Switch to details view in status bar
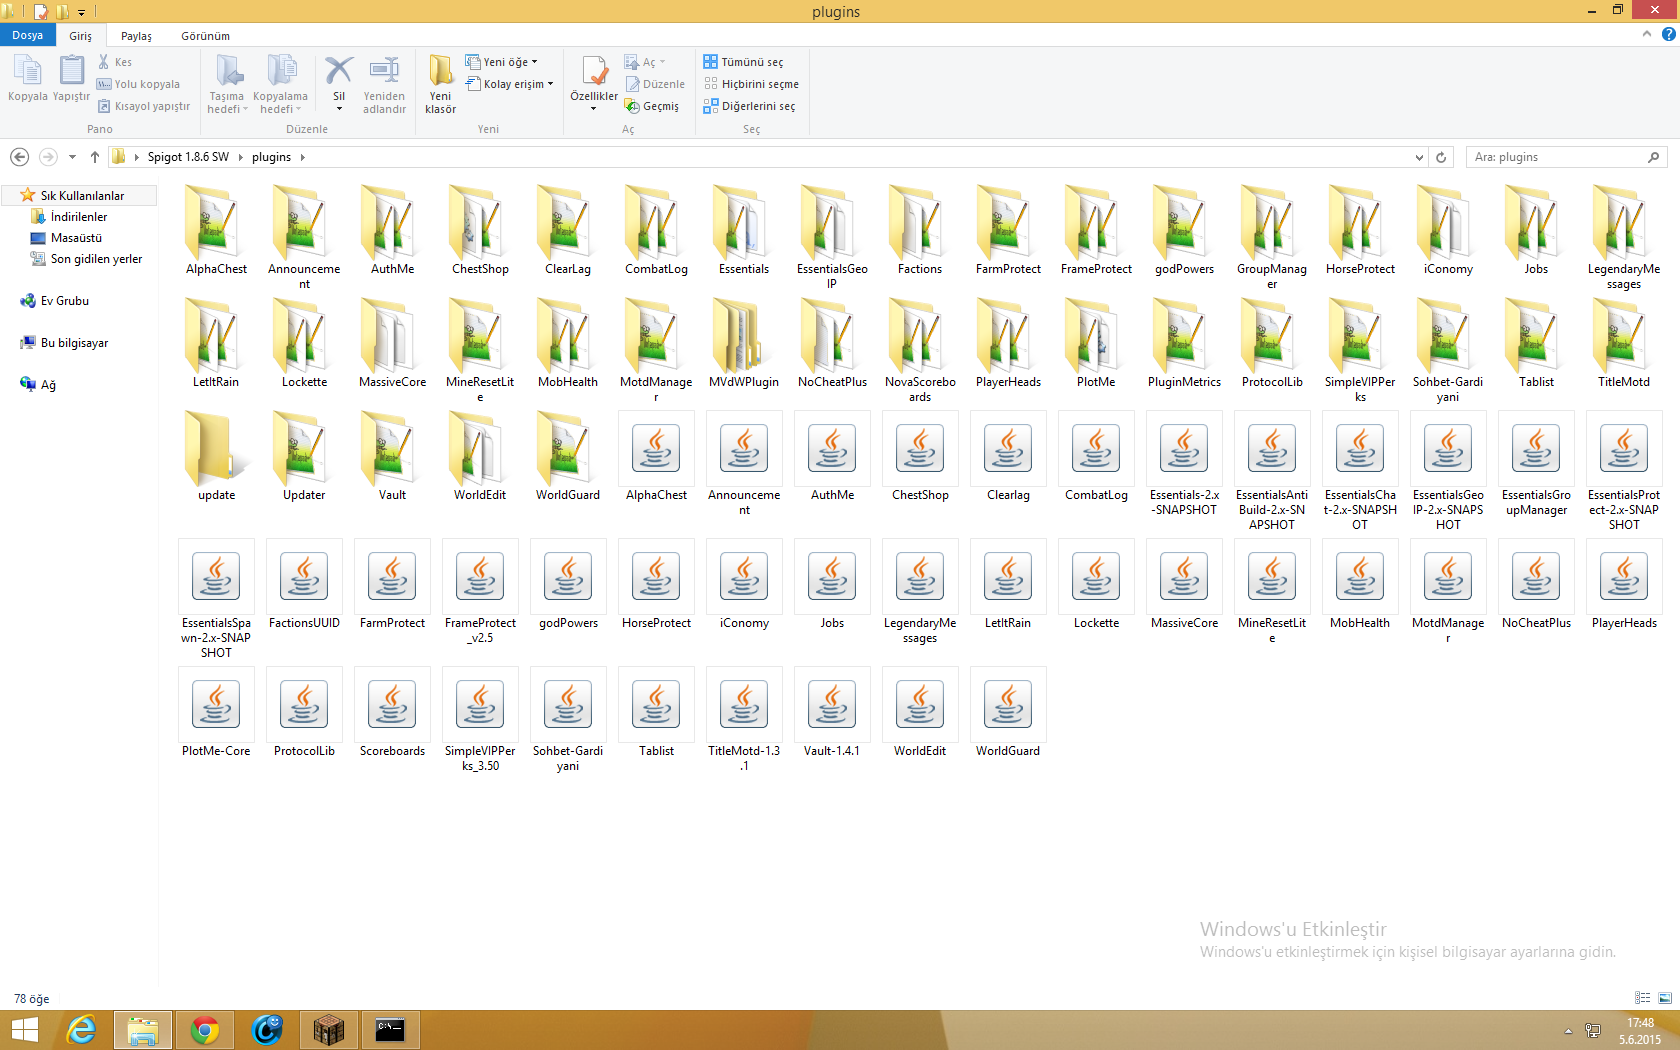Viewport: 1680px width, 1050px height. (1642, 998)
